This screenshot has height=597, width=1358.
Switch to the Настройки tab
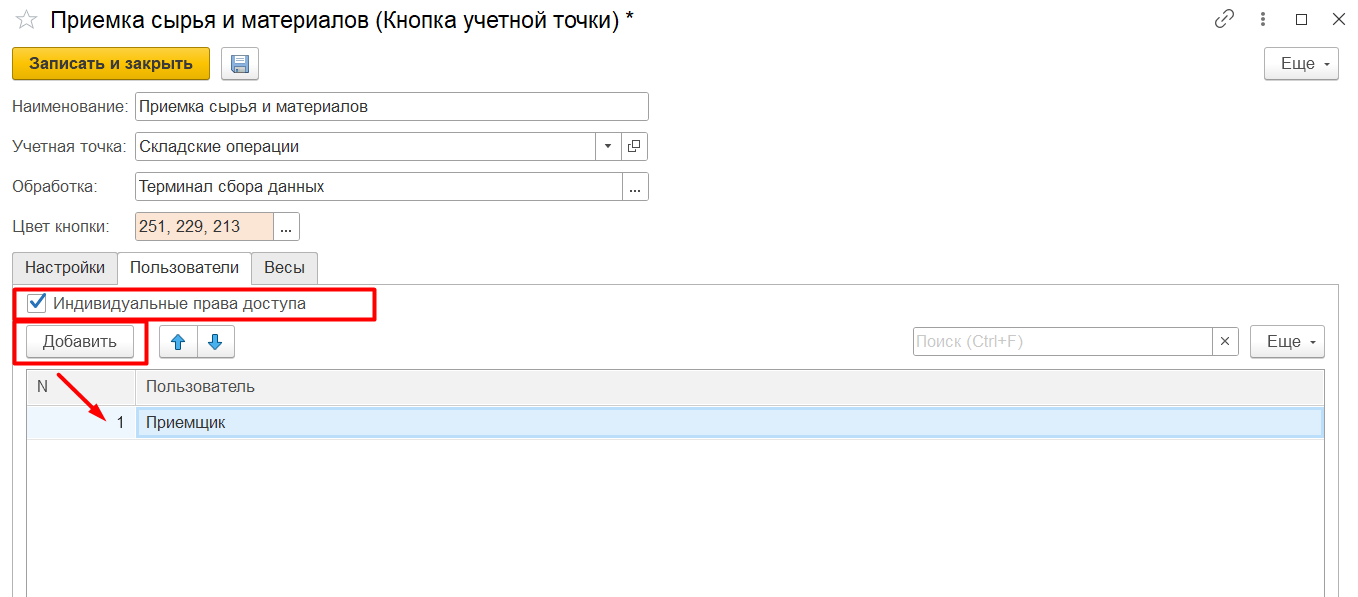[65, 268]
